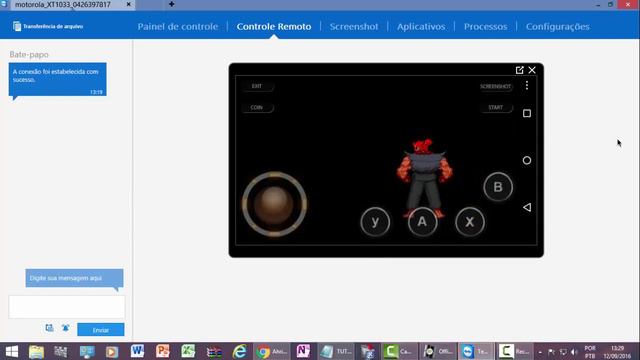Click the nudge bell icon in chat

pos(66,328)
